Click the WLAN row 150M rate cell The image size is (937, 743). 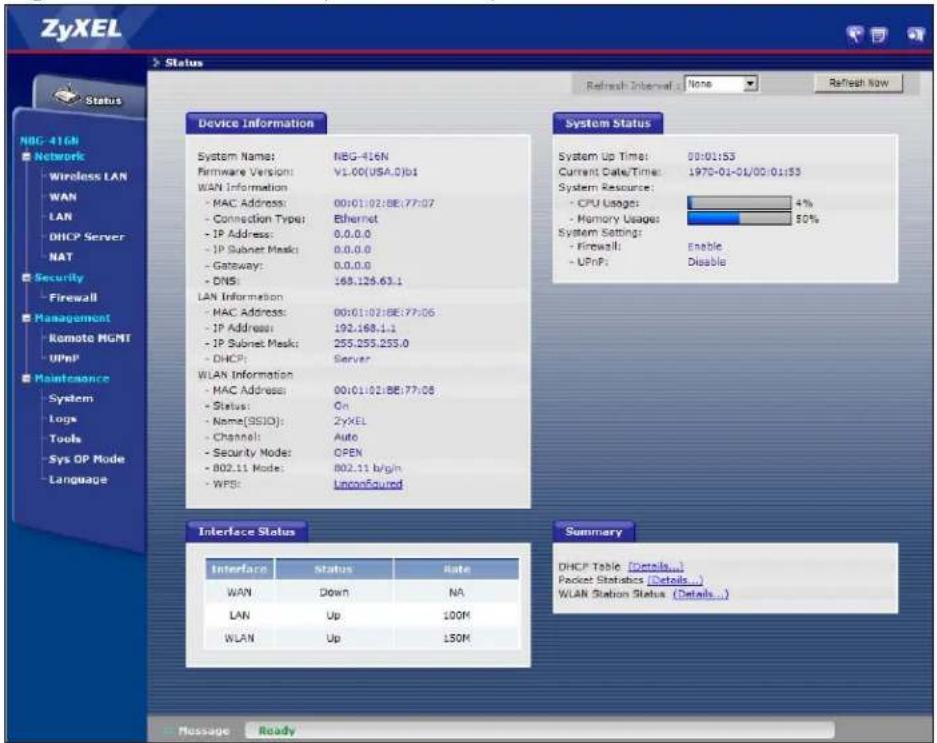pyautogui.click(x=457, y=638)
